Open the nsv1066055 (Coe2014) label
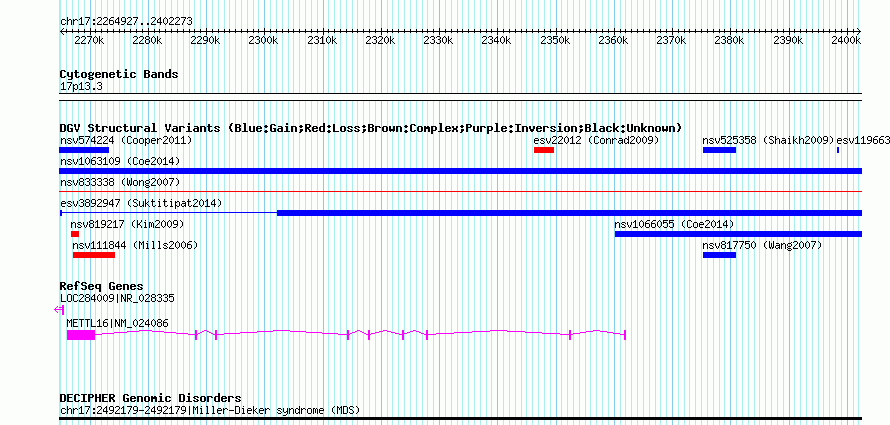Viewport: 890px width, 425px height. (x=674, y=224)
